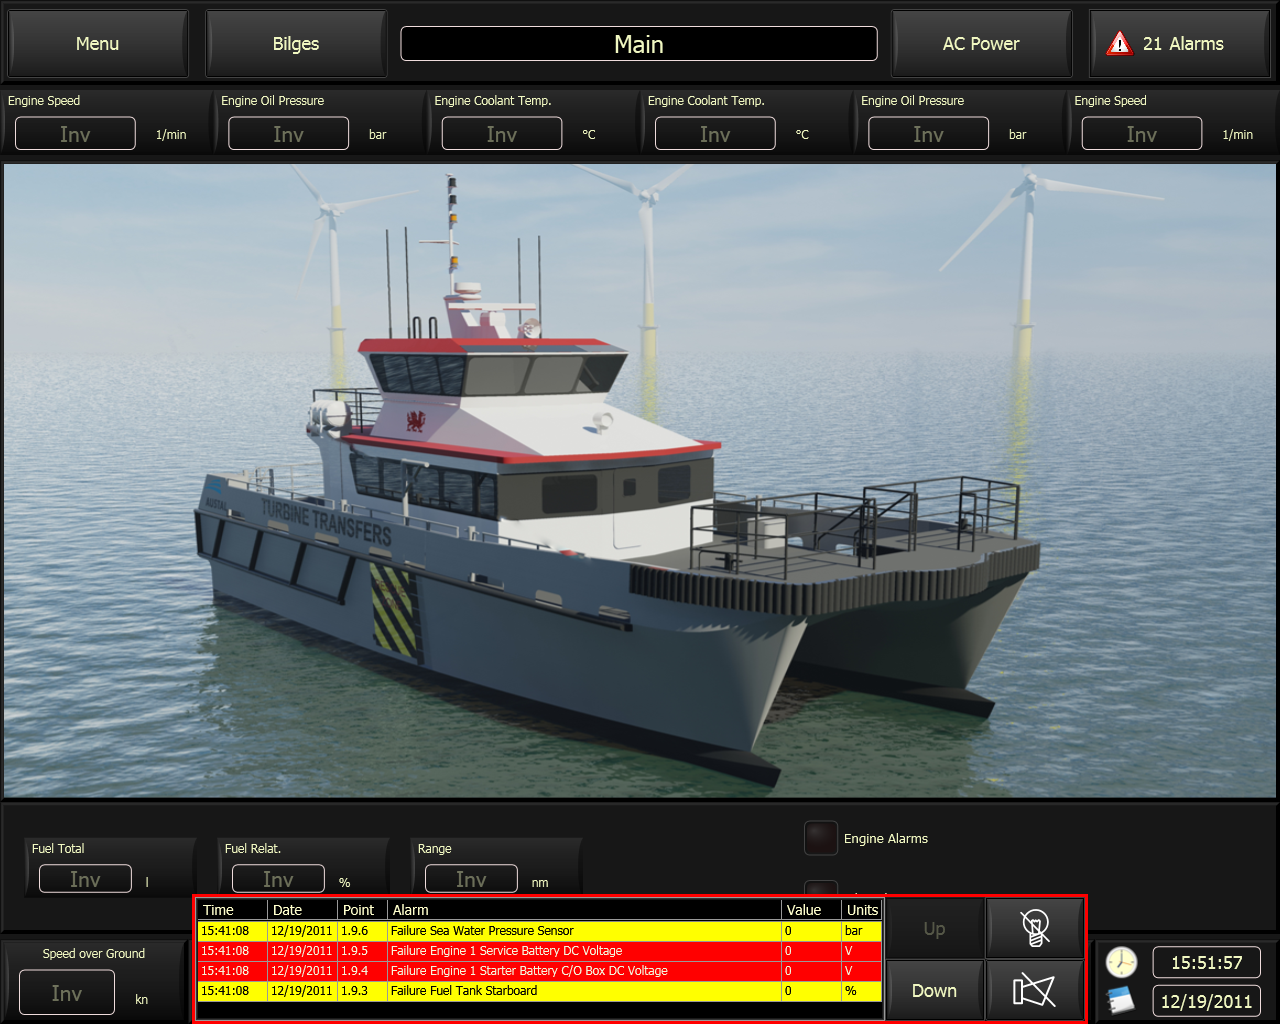Select the rightmost Engine Speed value field
The height and width of the screenshot is (1030, 1286).
1142,134
